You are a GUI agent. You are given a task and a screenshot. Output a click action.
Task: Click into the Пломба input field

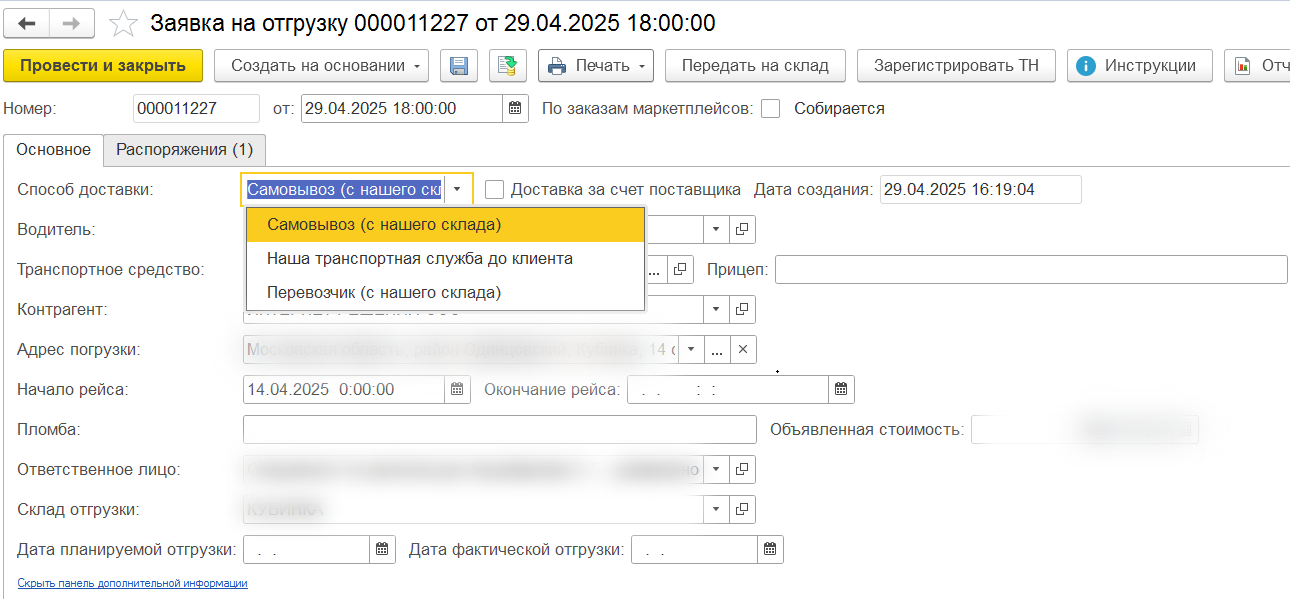(499, 429)
